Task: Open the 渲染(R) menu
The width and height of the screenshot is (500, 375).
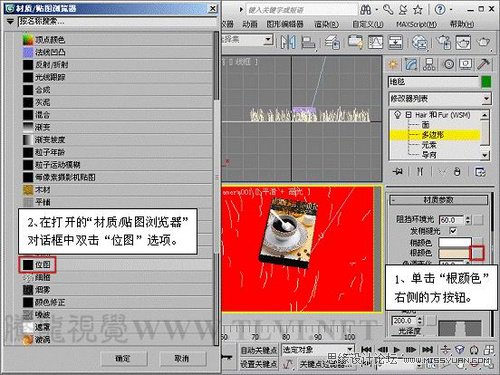Action: pos(326,24)
